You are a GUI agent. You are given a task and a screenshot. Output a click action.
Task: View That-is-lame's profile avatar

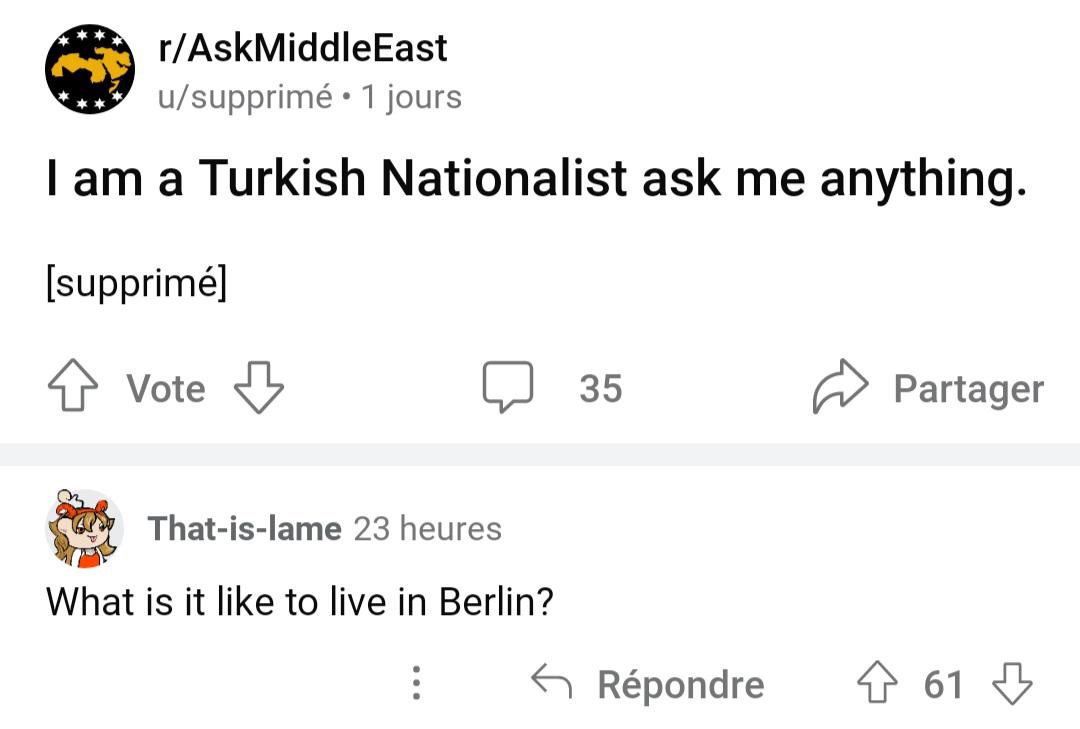coord(84,528)
